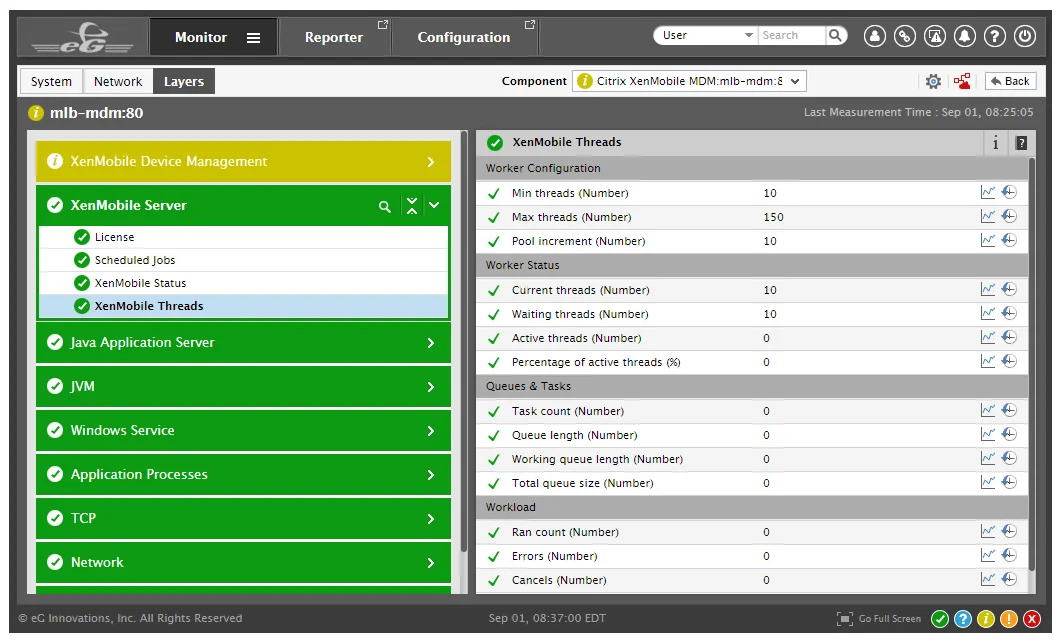
Task: Expand the JVM layer chevron
Action: (x=431, y=387)
